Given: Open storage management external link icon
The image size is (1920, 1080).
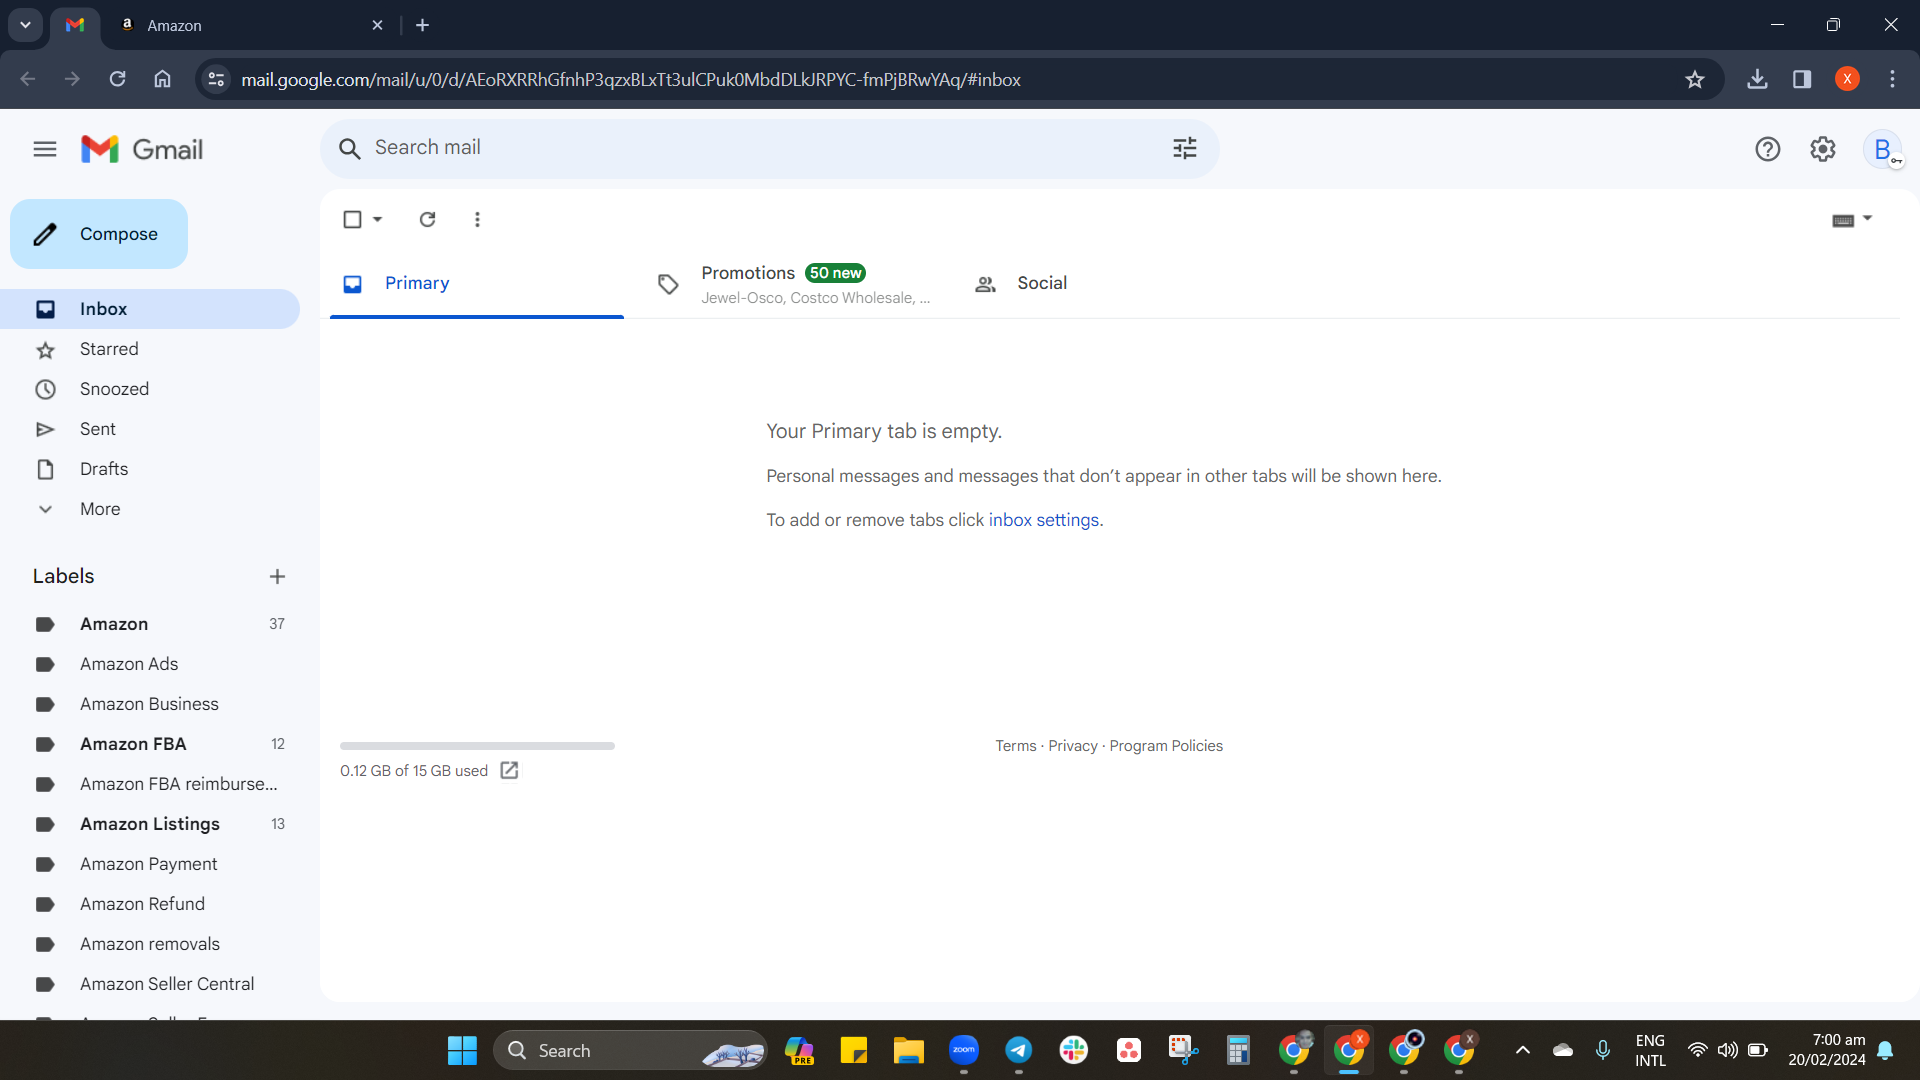Looking at the screenshot, I should pos(509,770).
